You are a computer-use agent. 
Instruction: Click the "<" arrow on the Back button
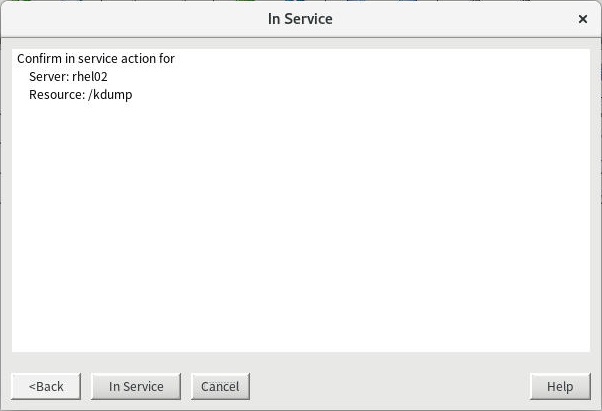click(x=31, y=387)
